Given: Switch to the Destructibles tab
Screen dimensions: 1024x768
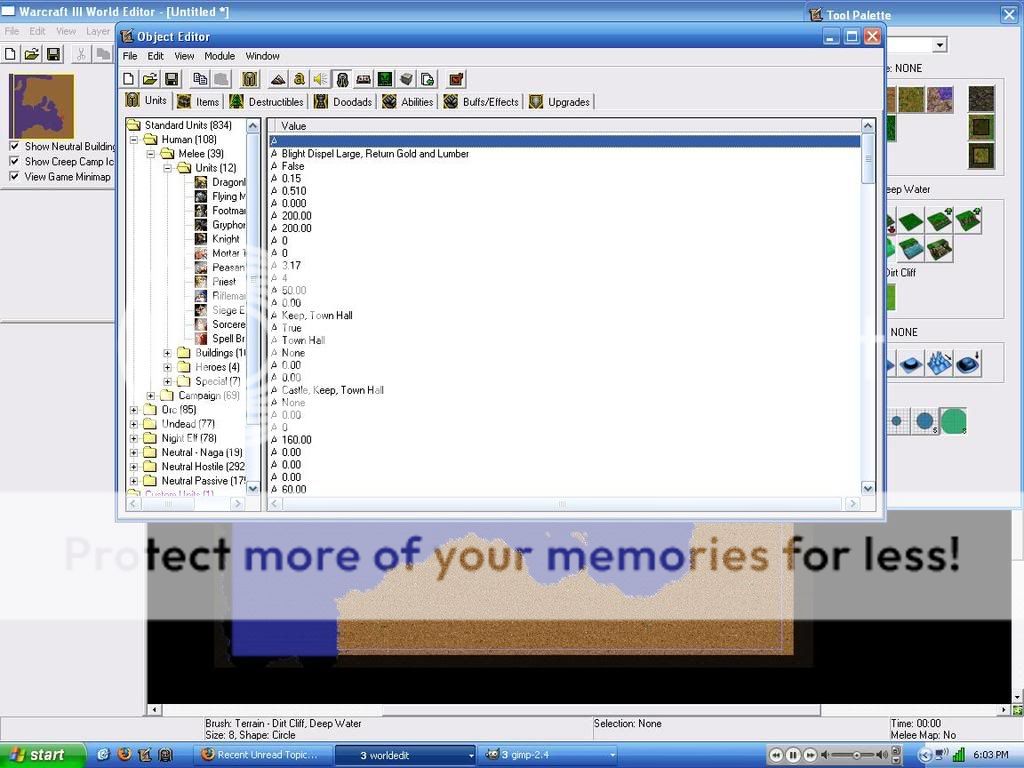Looking at the screenshot, I should point(267,102).
